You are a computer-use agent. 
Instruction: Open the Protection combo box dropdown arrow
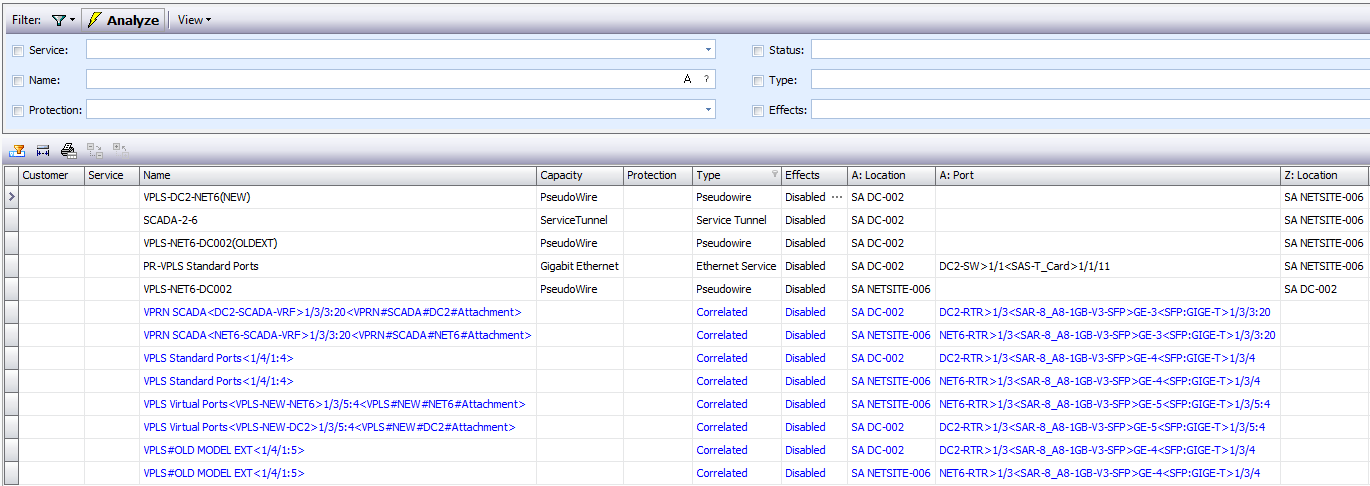708,109
